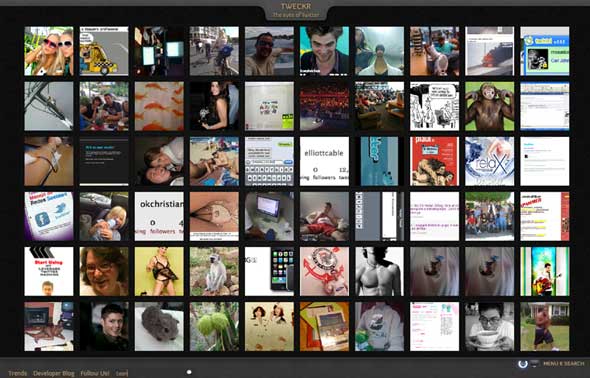
Task: Open the green app screenshot thumbnail
Action: coord(545,51)
